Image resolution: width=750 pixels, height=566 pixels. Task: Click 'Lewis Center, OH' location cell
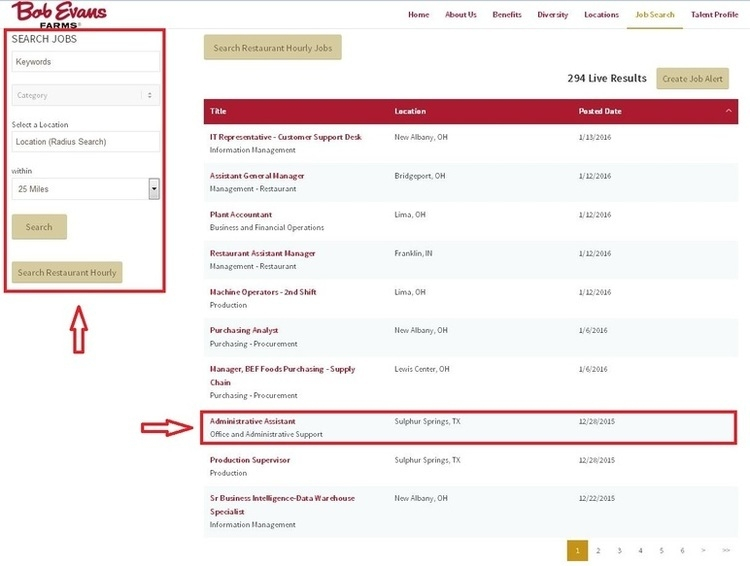[x=421, y=369]
